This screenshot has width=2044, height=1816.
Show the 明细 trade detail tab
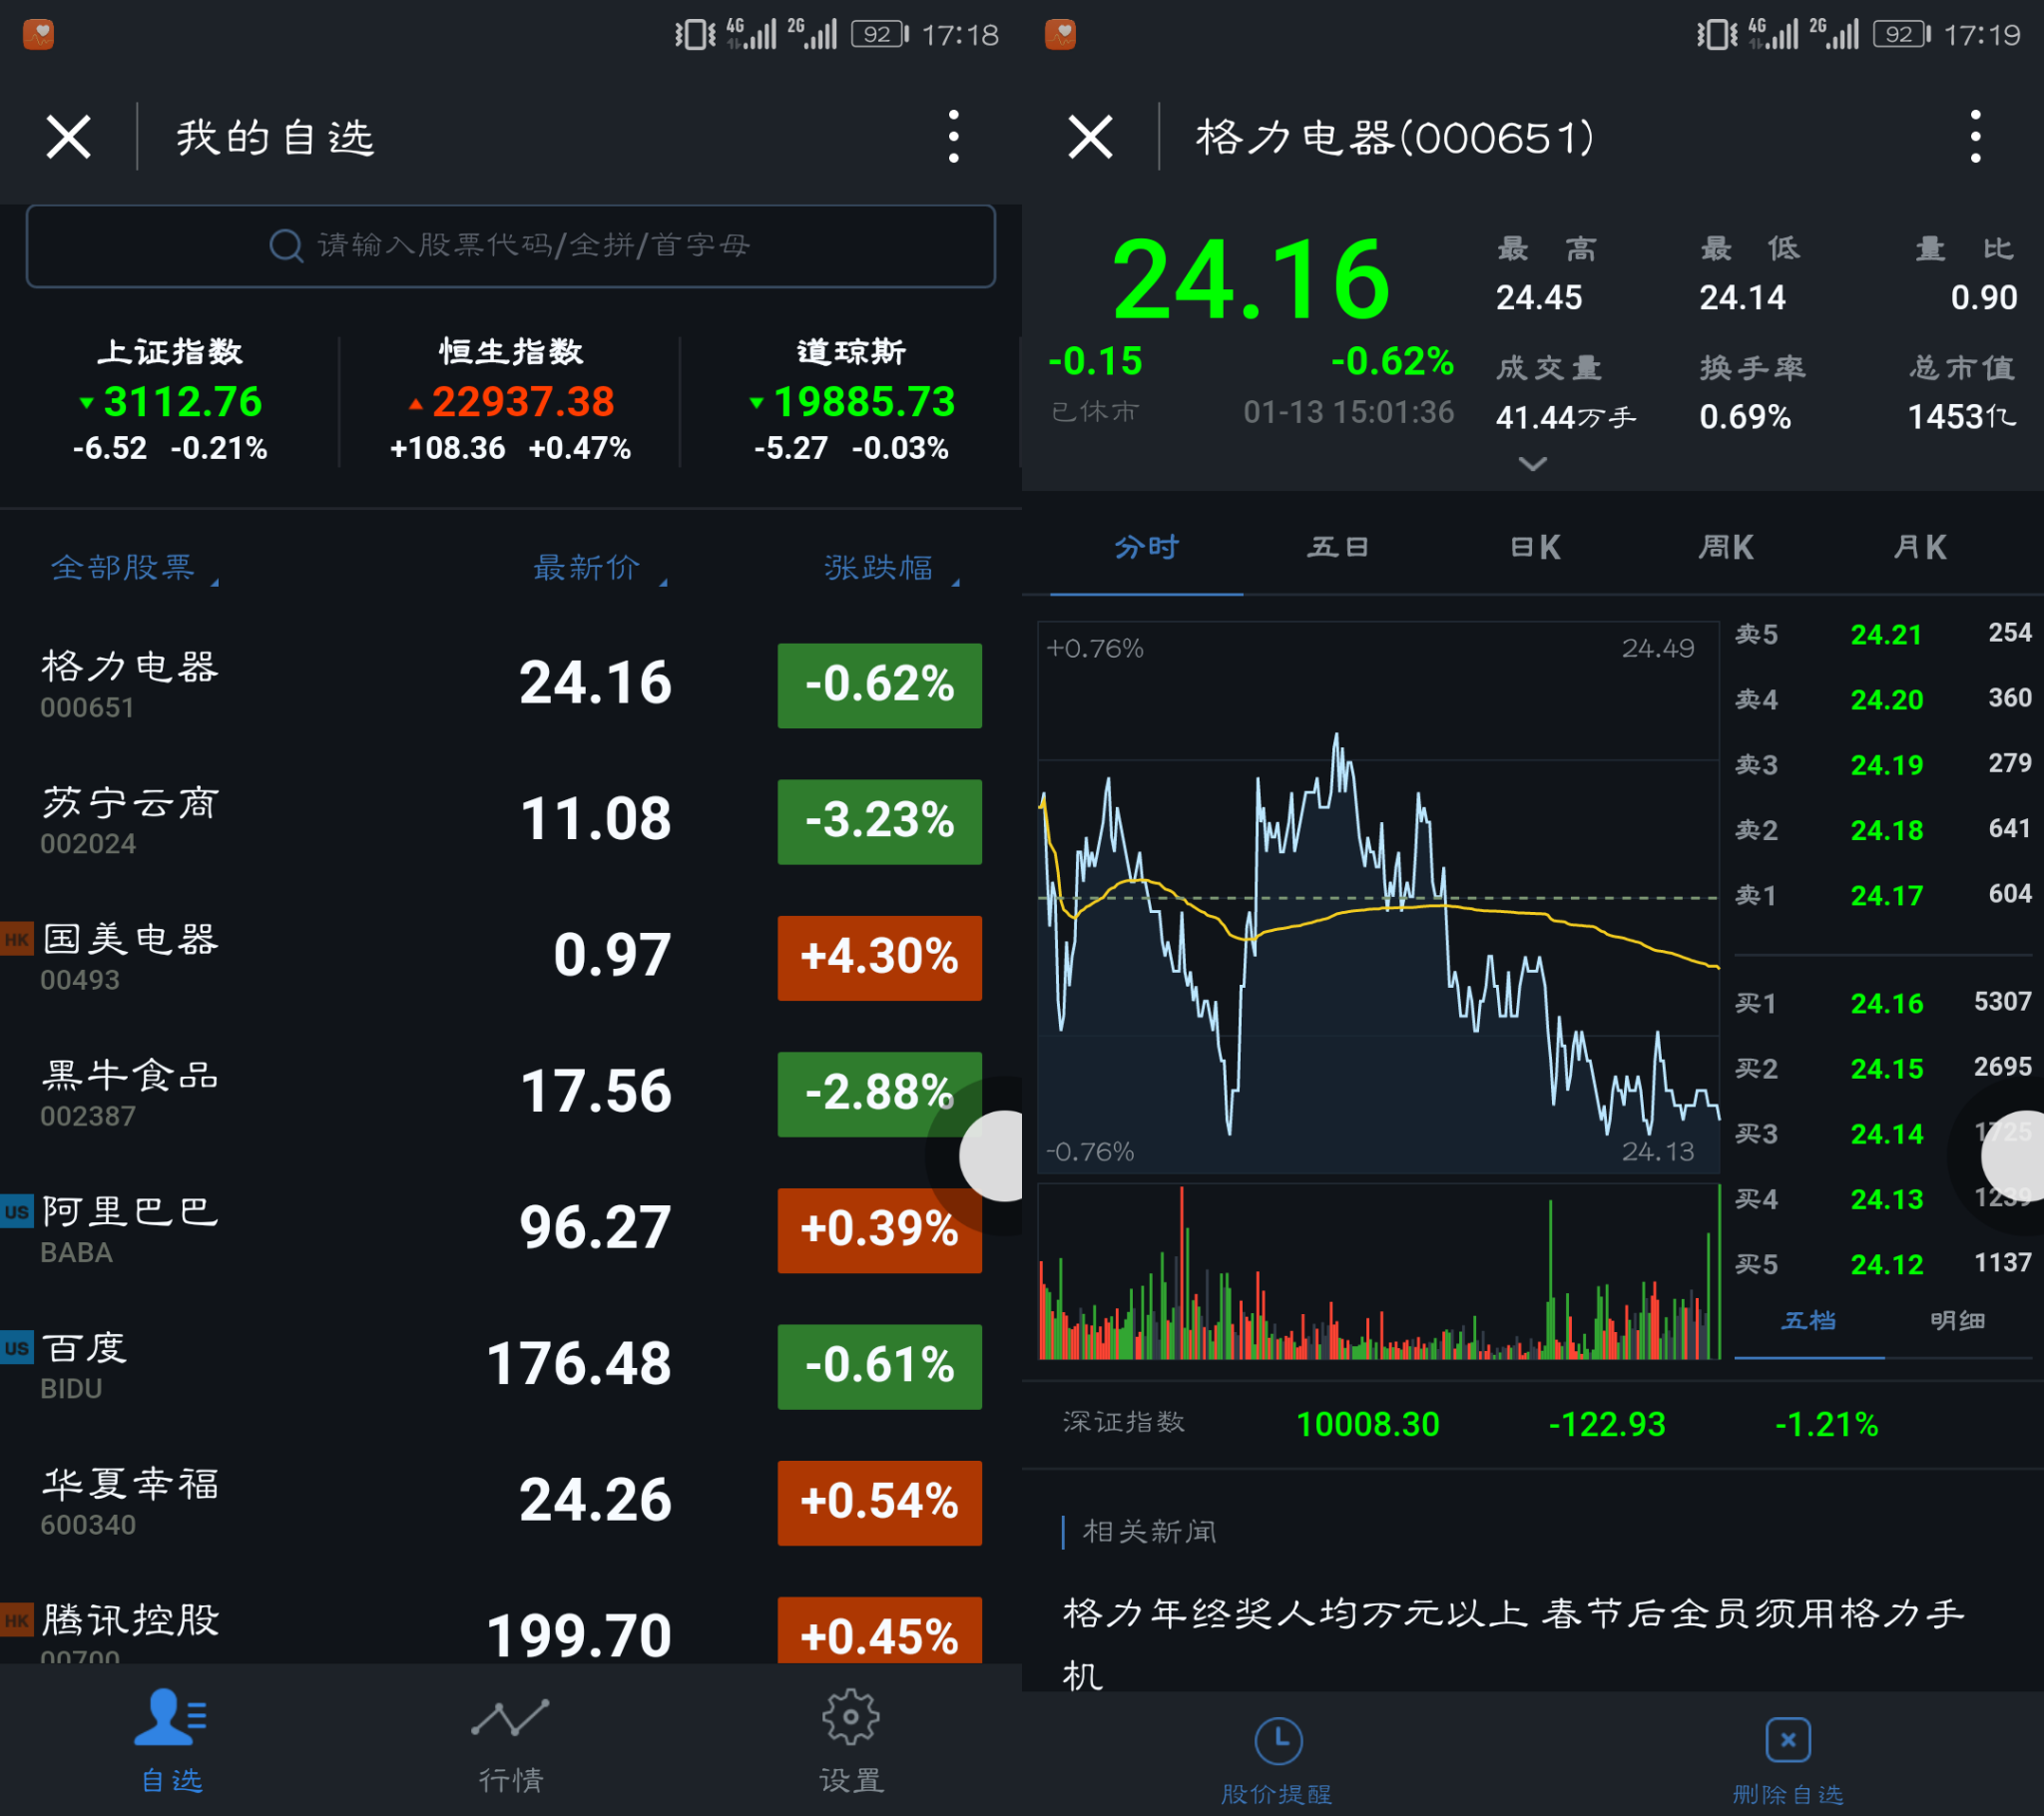pyautogui.click(x=1957, y=1321)
